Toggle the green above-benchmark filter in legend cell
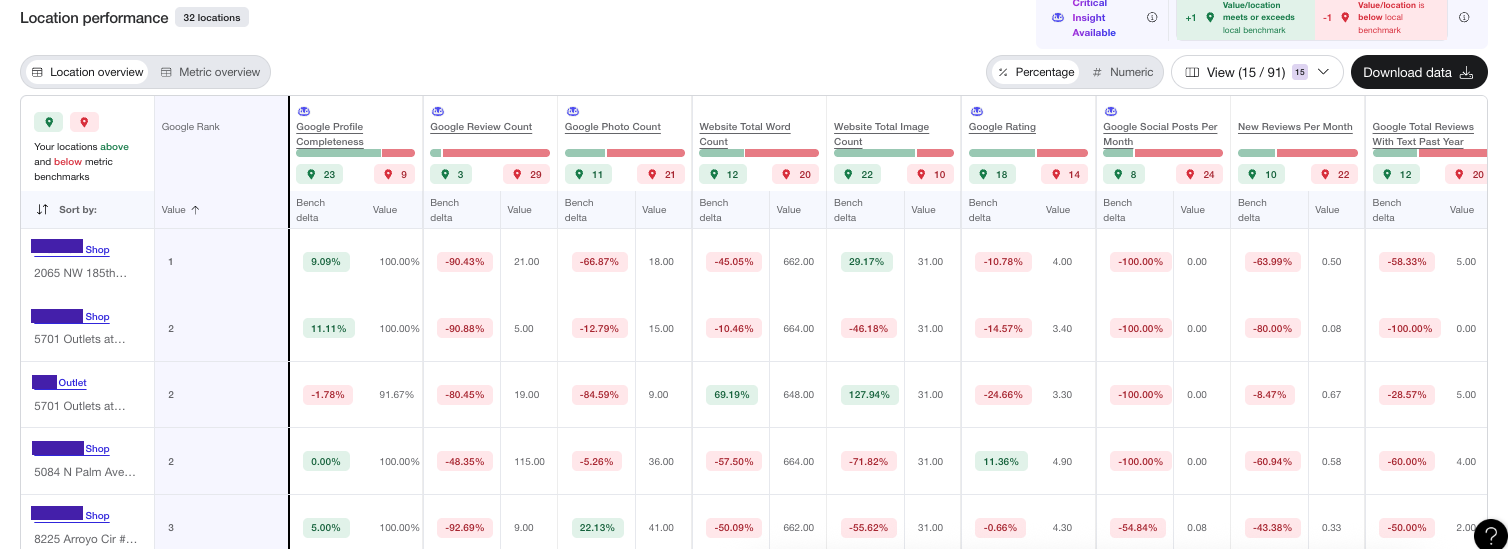Image resolution: width=1508 pixels, height=549 pixels. pos(48,122)
